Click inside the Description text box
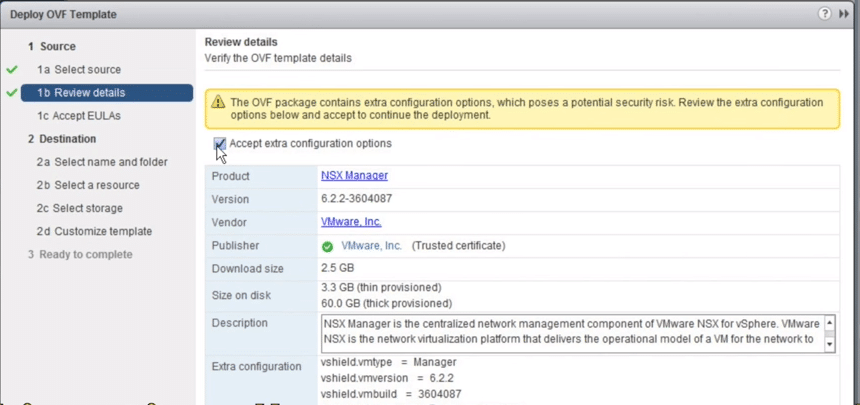860x405 pixels. (x=572, y=333)
